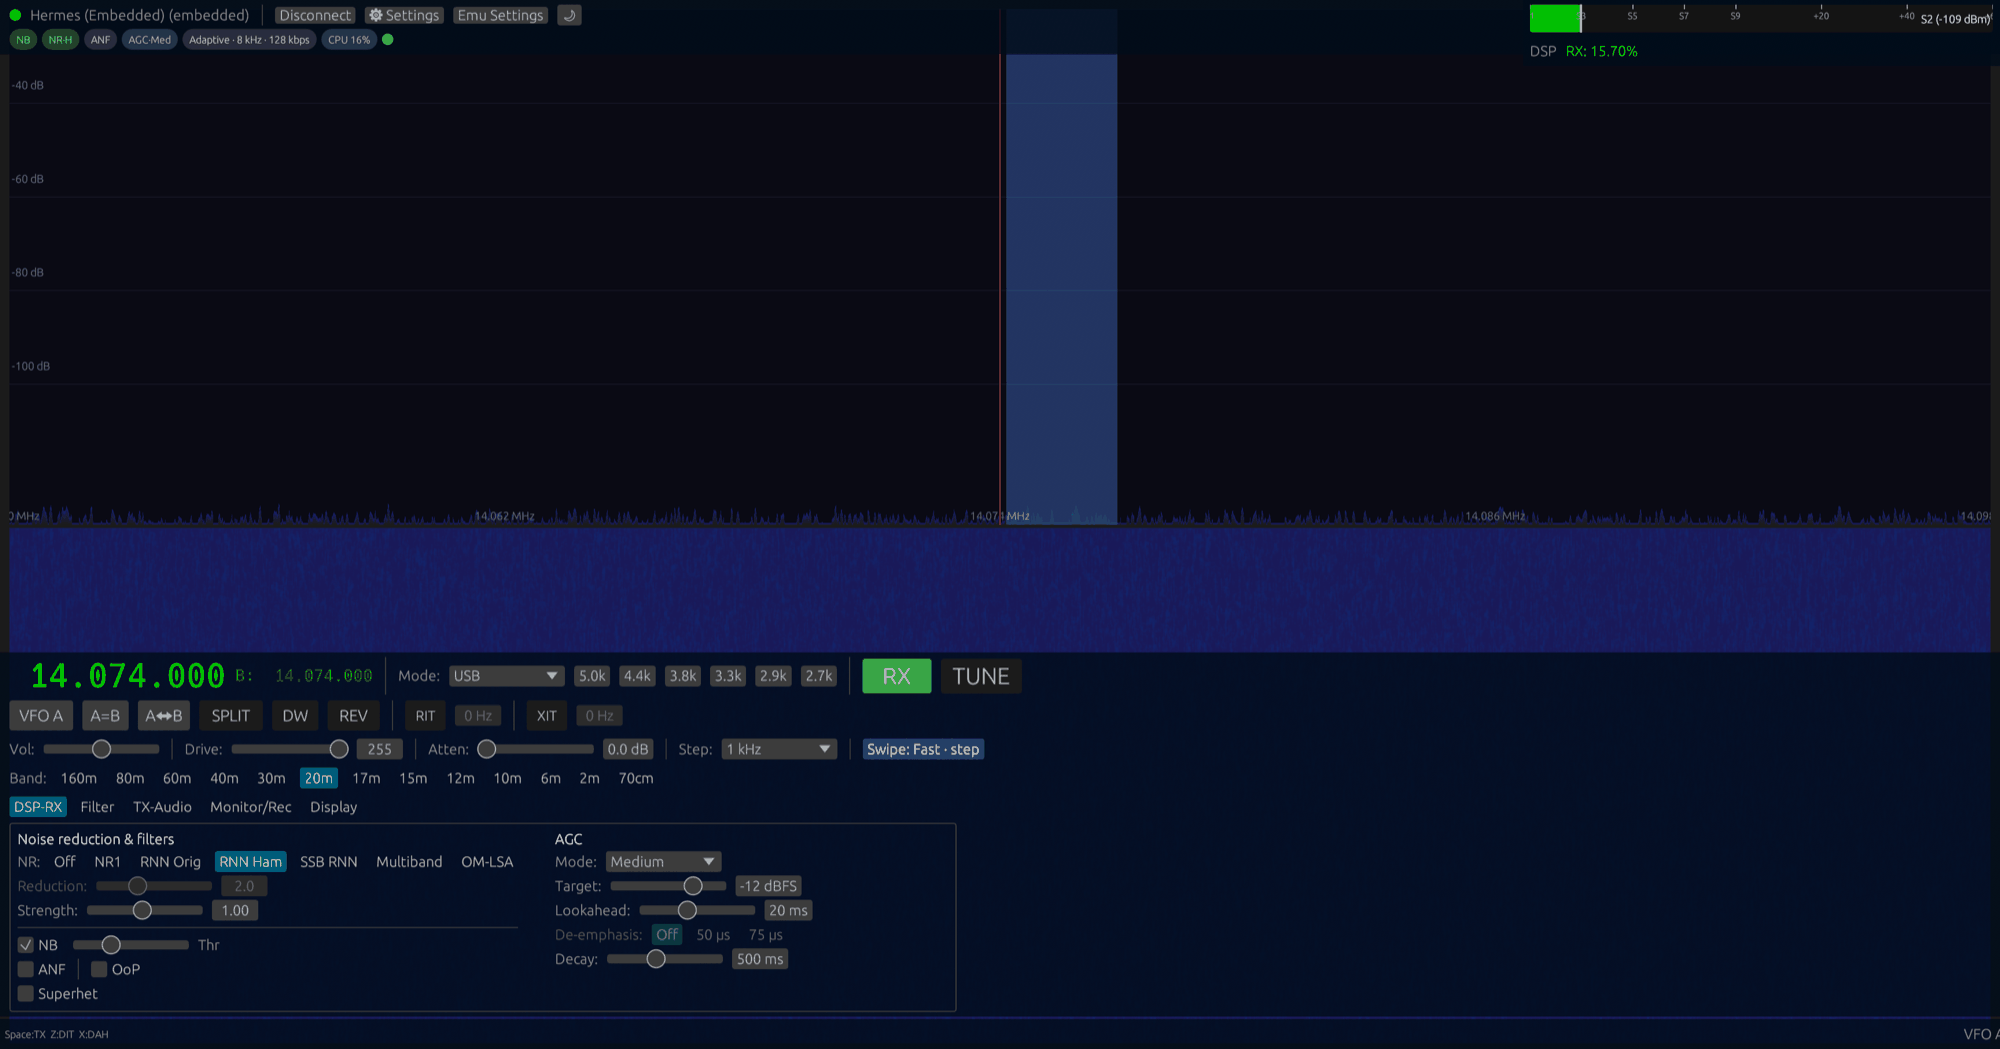Screen dimensions: 2000x1049
Task: Open the AGC Mode Medium dropdown
Action: 663,862
